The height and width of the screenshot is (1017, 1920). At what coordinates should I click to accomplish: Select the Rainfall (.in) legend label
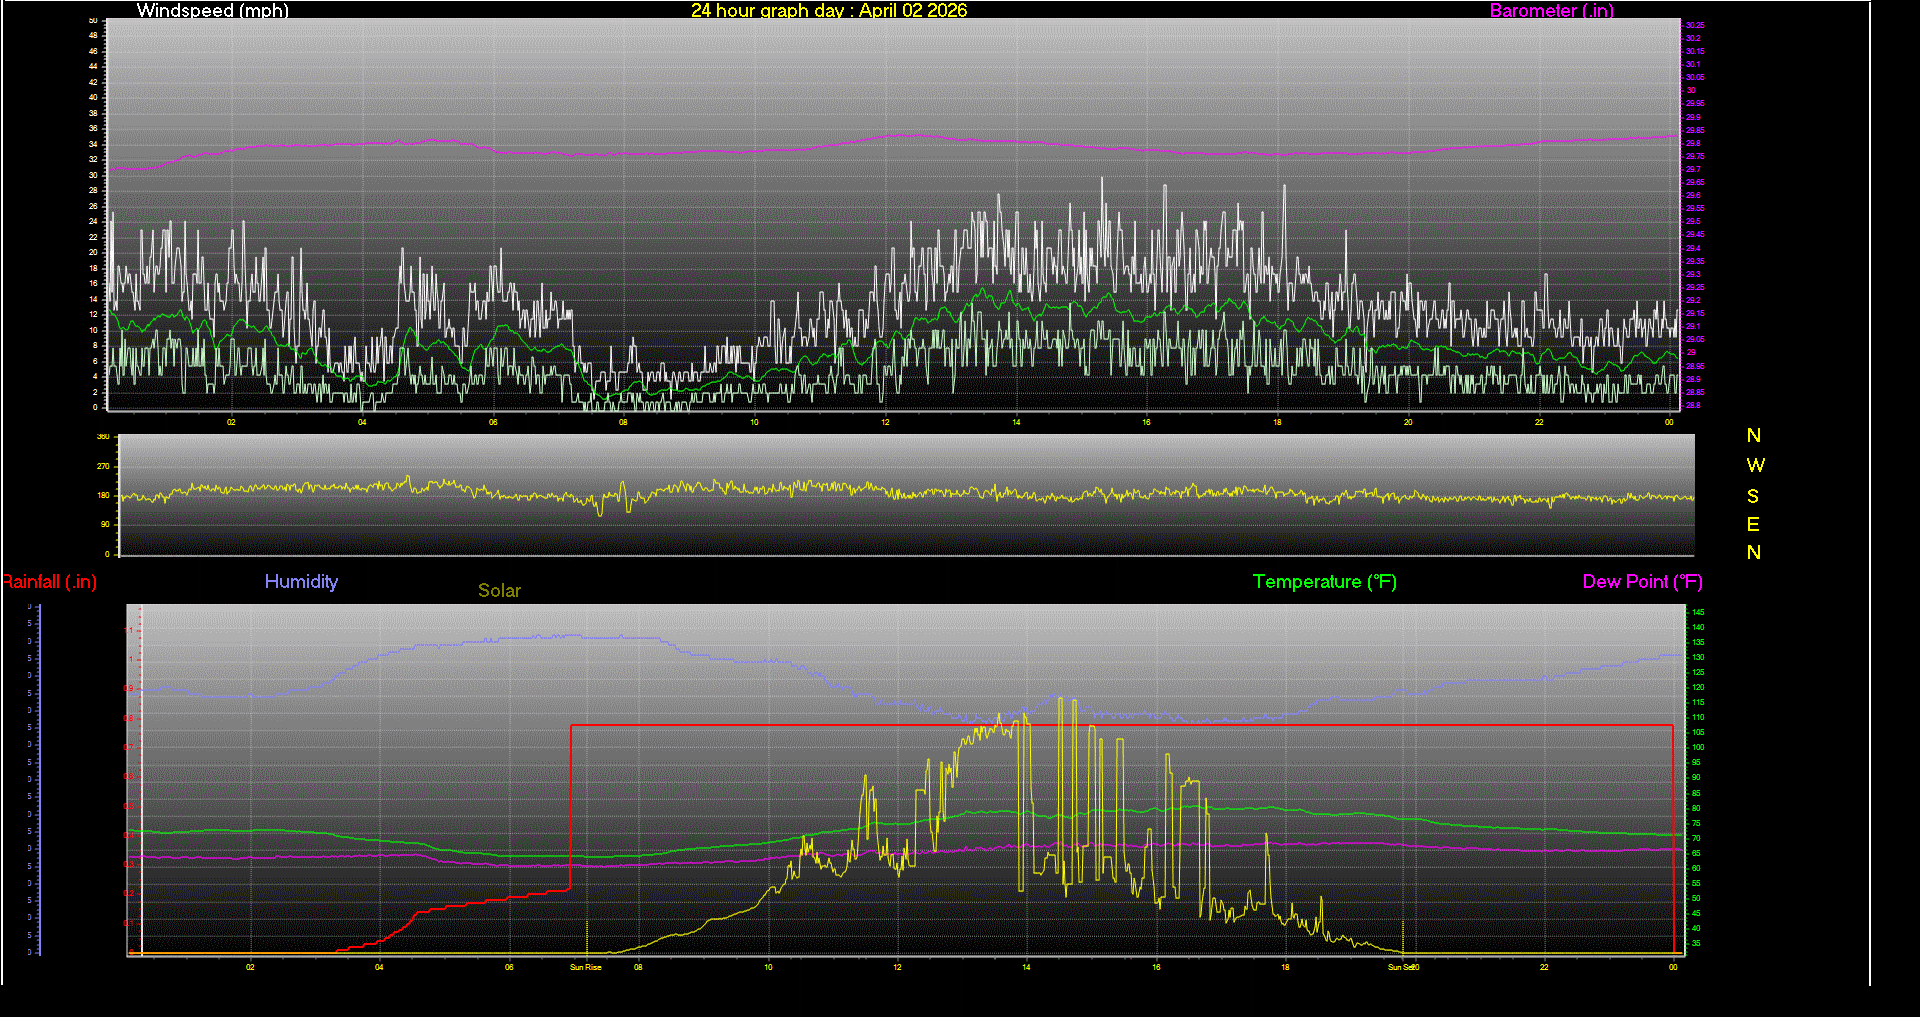[x=48, y=581]
